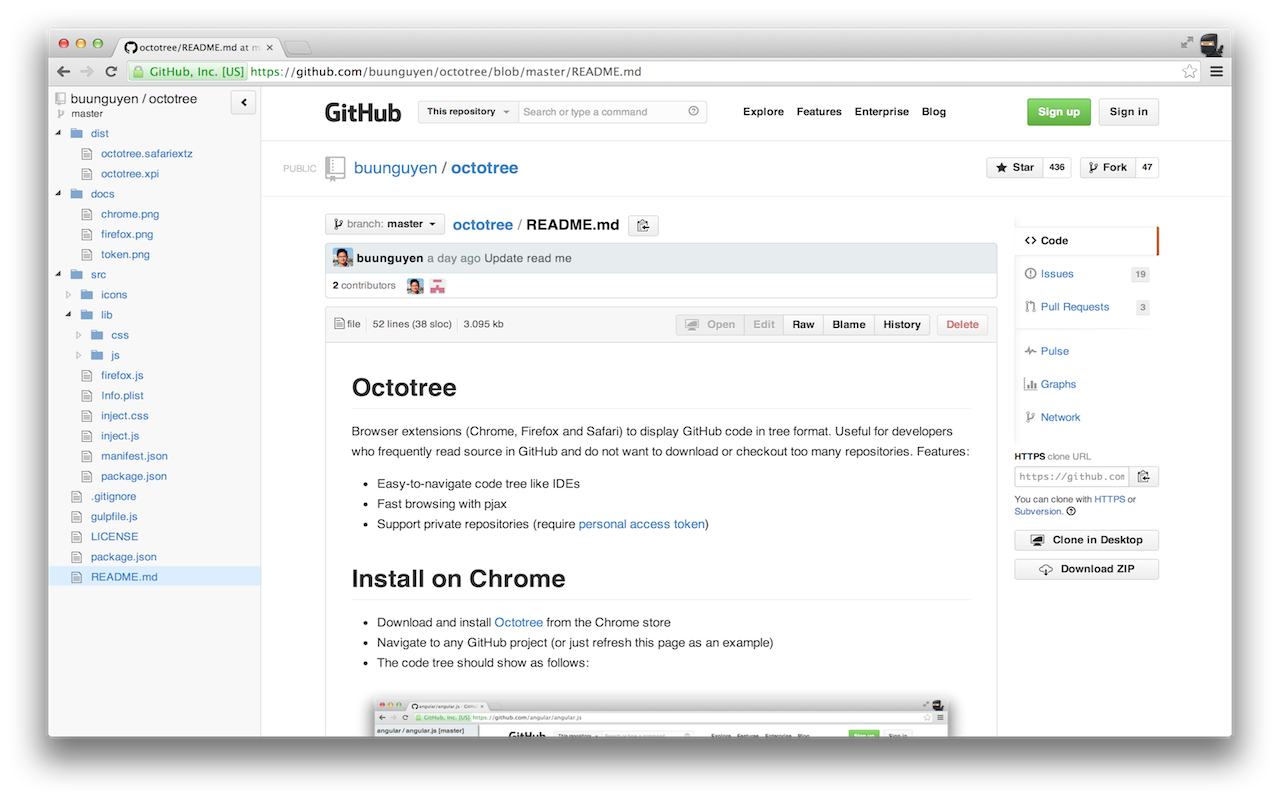Open LICENSE in the tree
This screenshot has width=1280, height=800.
coord(114,537)
